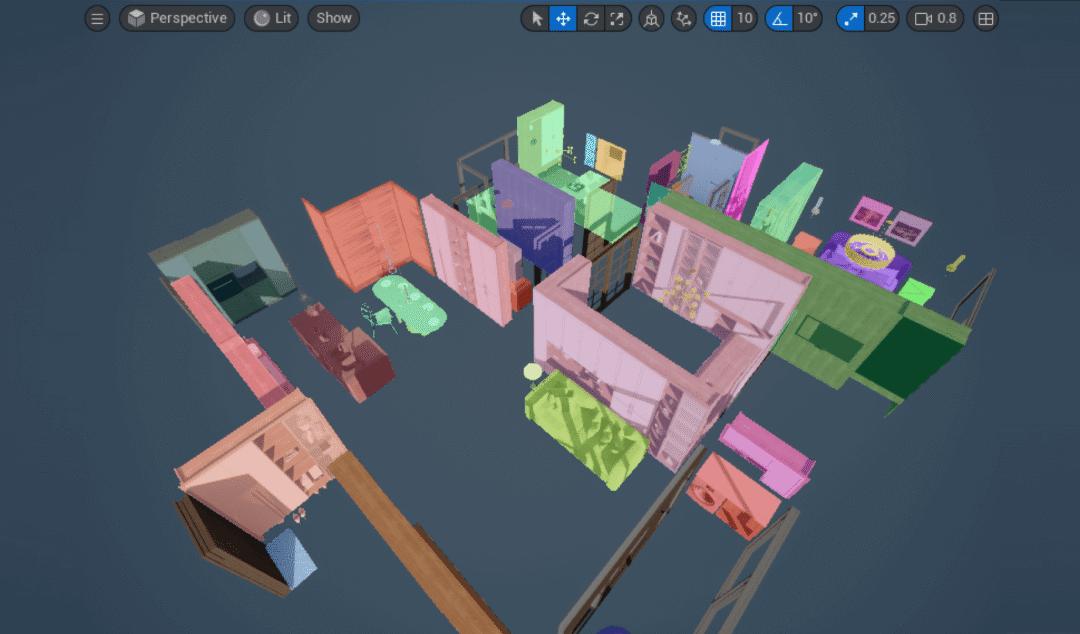Open the viewport options hamburger menu
The width and height of the screenshot is (1080, 634).
[97, 18]
